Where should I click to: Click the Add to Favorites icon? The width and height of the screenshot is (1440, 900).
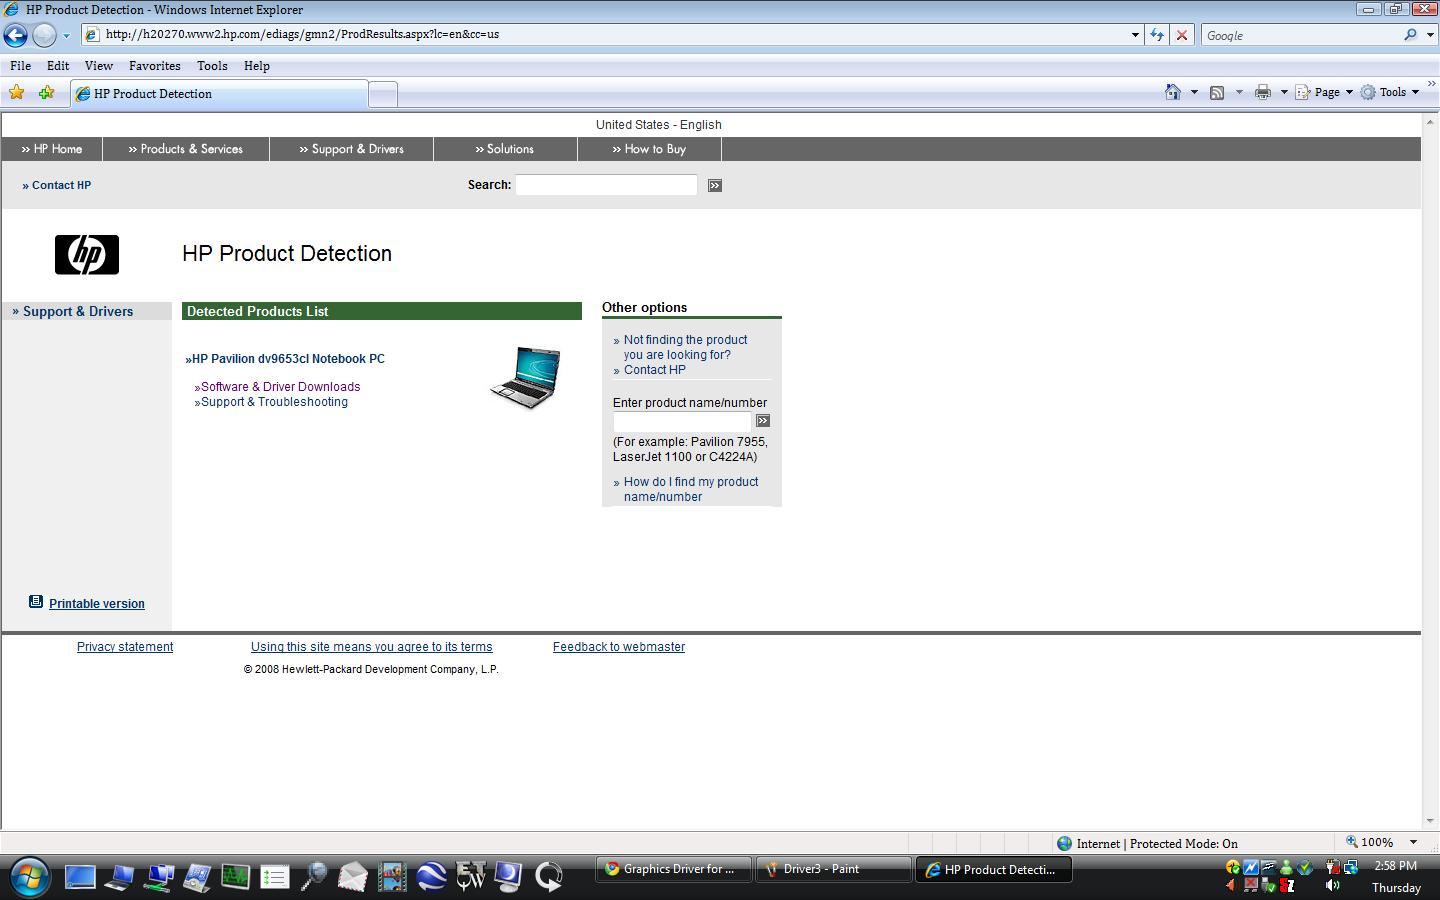[x=46, y=93]
